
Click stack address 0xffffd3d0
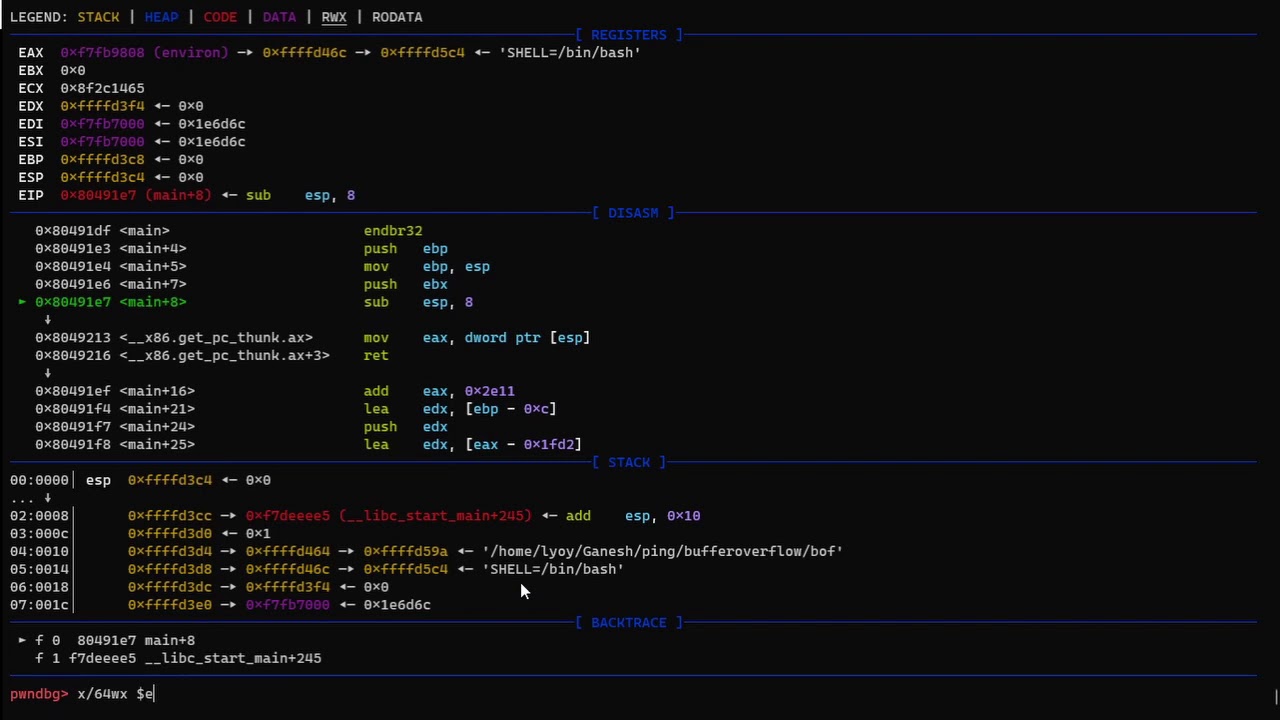point(170,533)
